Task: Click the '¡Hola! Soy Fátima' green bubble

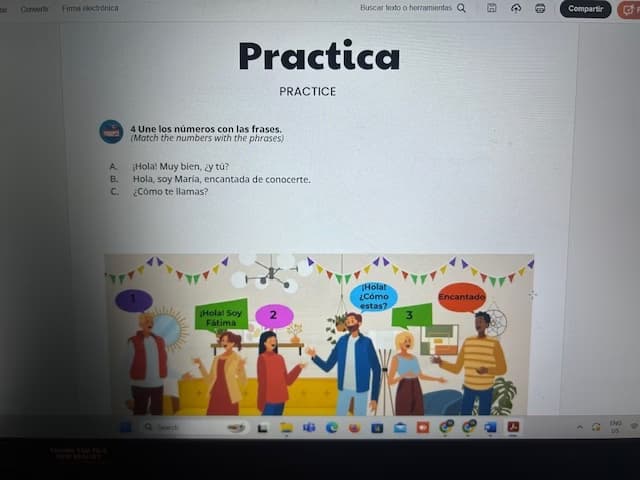Action: (x=221, y=315)
